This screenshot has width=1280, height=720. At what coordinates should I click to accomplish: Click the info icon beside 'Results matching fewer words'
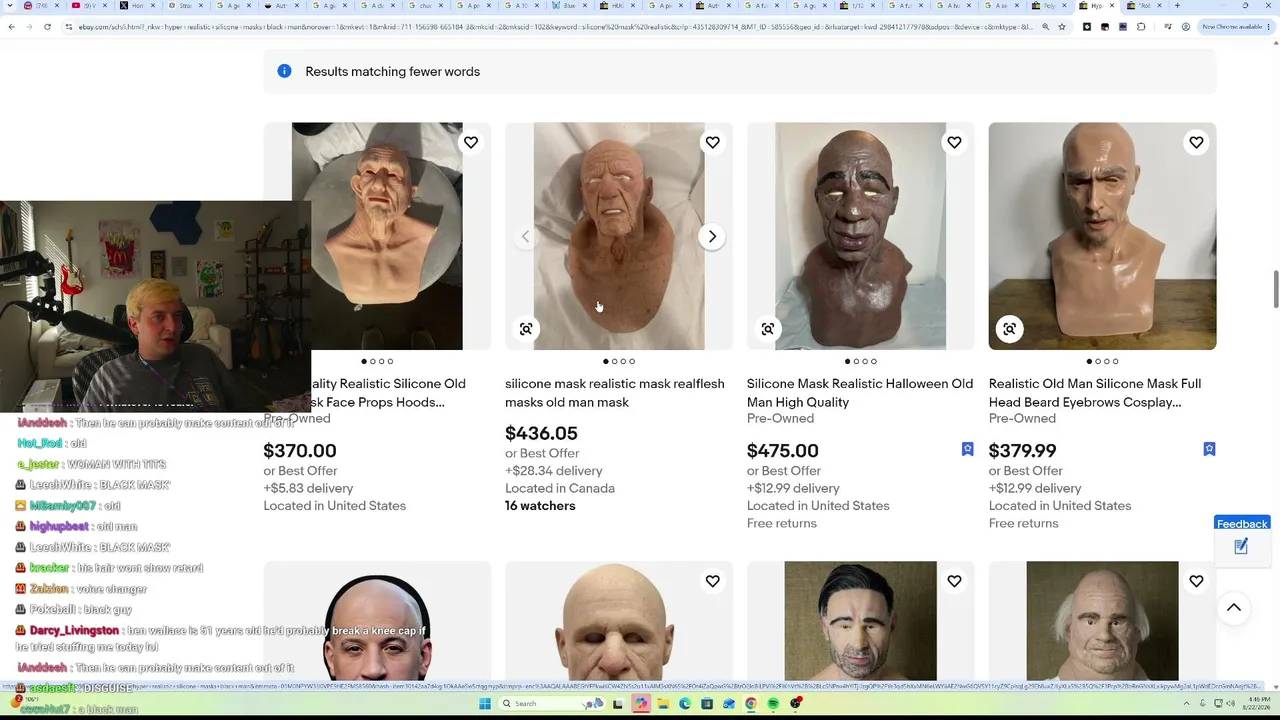pyautogui.click(x=284, y=71)
